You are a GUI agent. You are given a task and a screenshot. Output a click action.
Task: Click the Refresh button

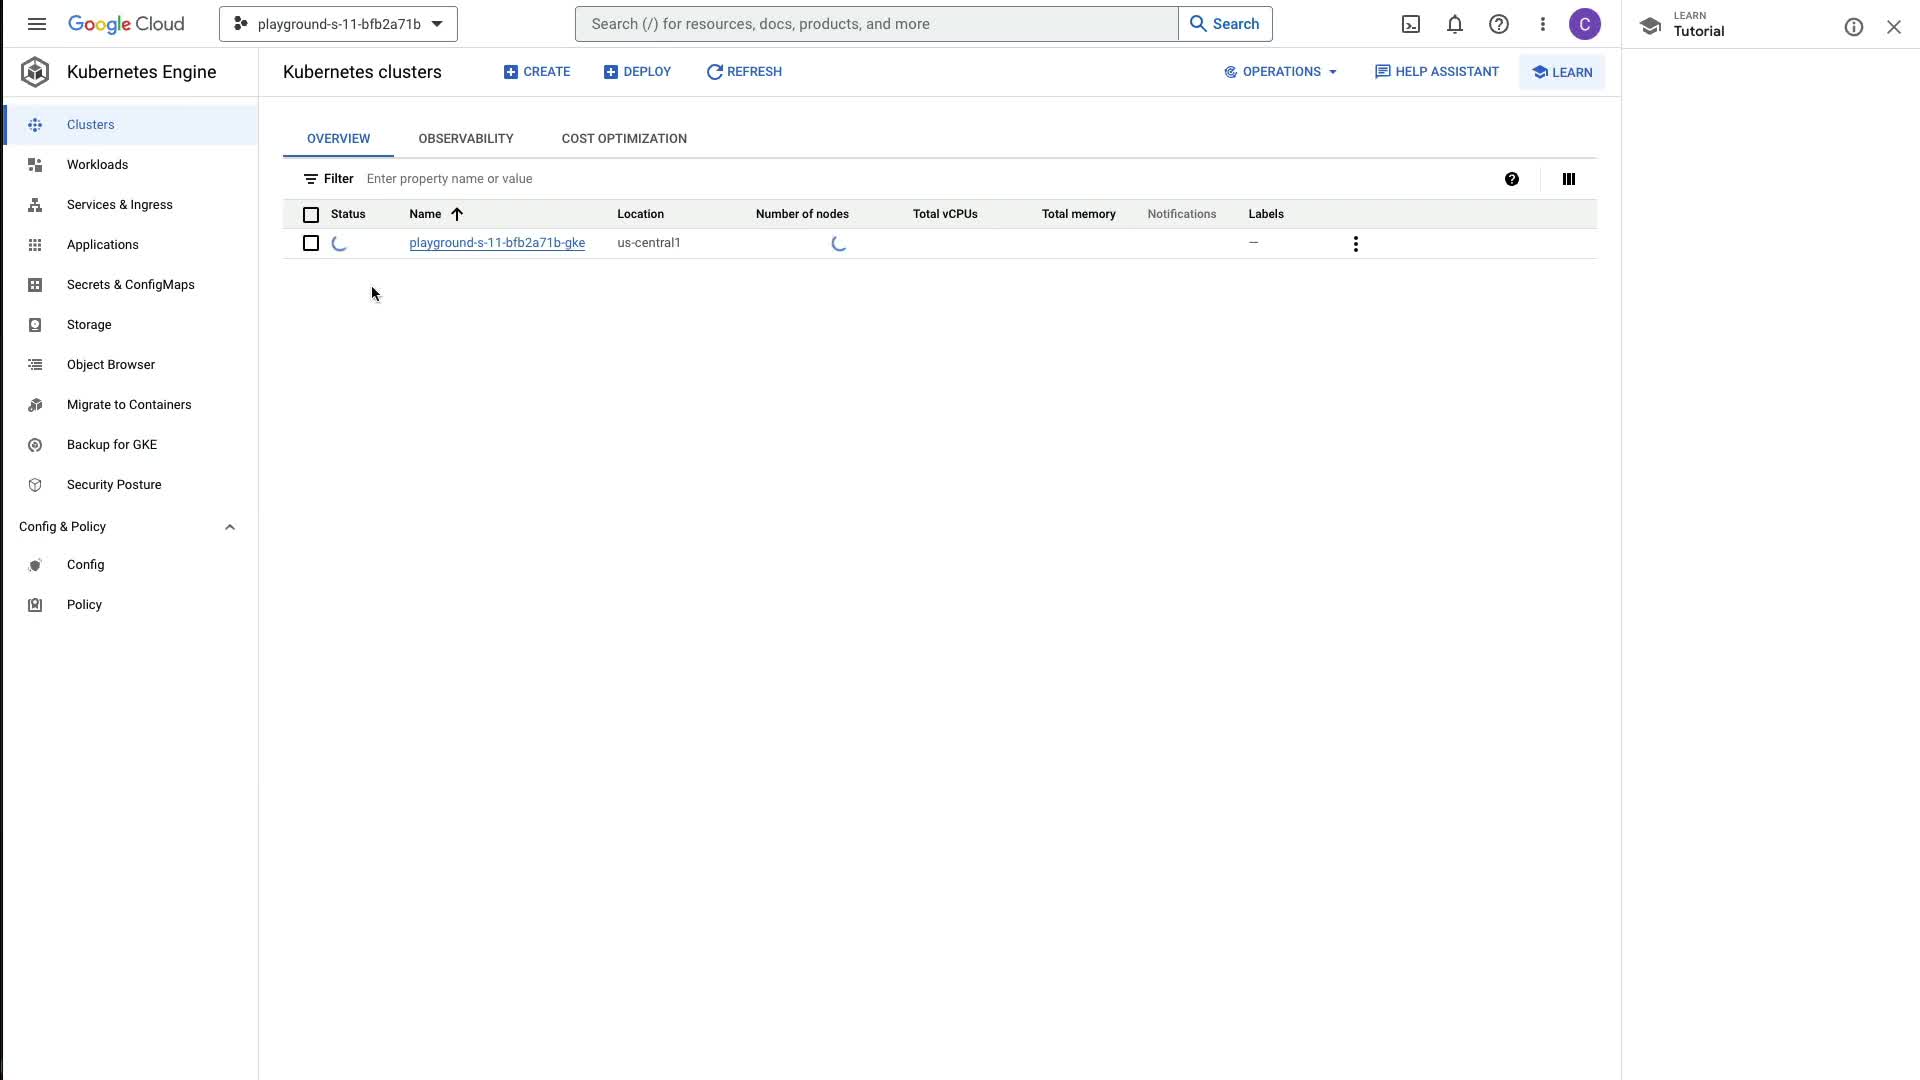[x=744, y=72]
